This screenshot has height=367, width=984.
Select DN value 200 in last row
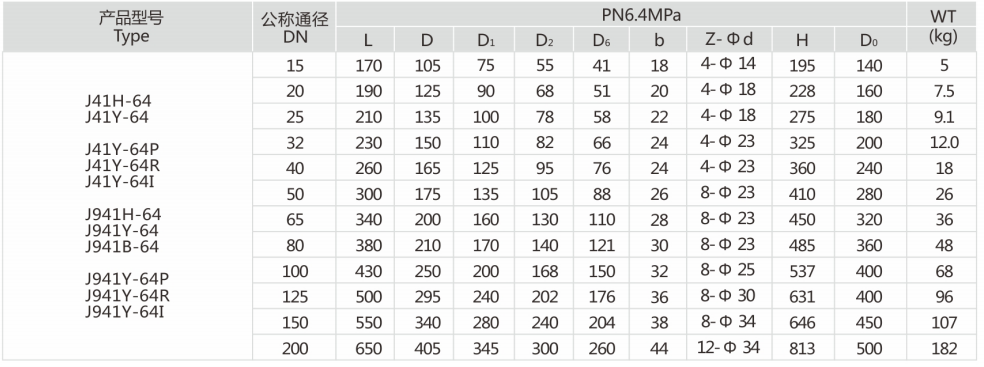(x=295, y=348)
